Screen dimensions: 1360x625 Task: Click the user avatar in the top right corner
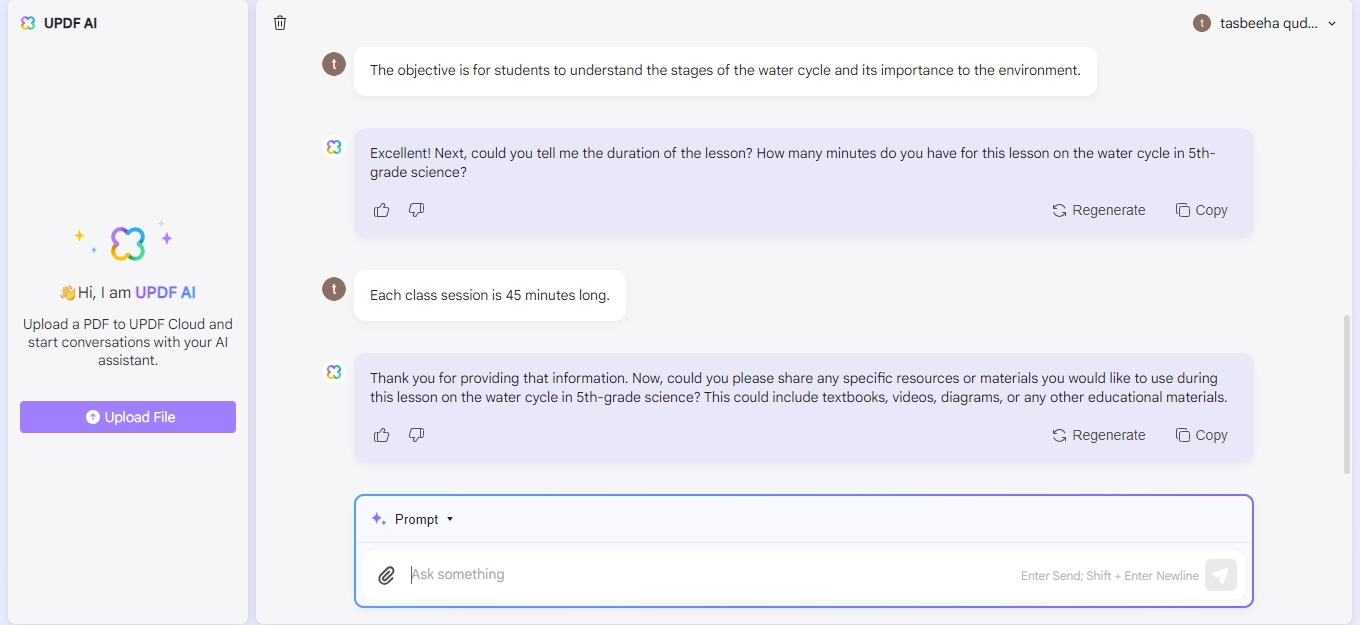tap(1202, 22)
